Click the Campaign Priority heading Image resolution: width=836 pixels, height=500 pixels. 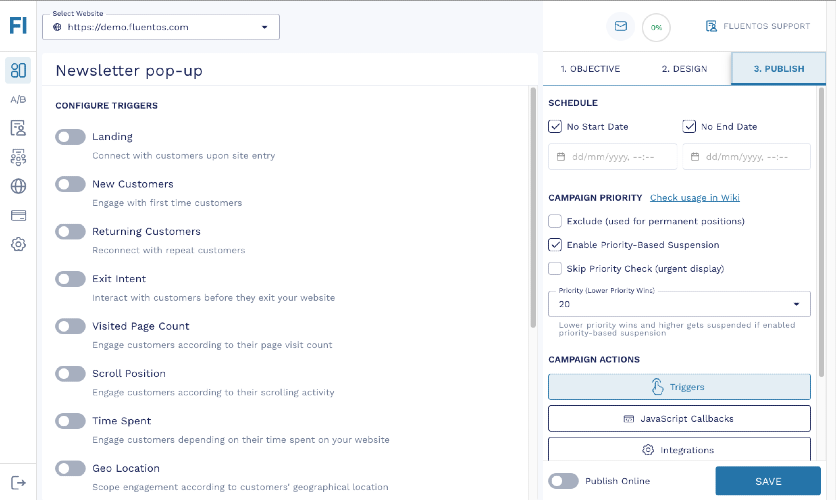coord(595,198)
